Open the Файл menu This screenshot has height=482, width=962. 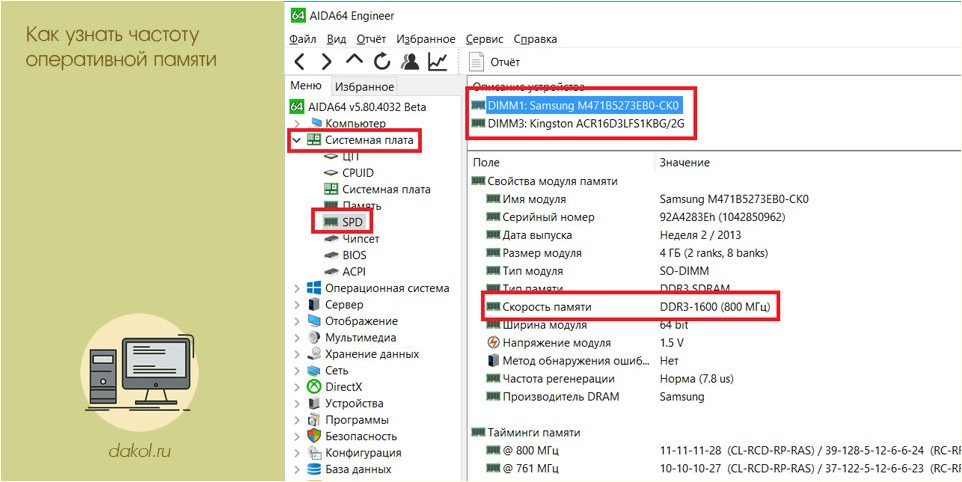pyautogui.click(x=302, y=39)
